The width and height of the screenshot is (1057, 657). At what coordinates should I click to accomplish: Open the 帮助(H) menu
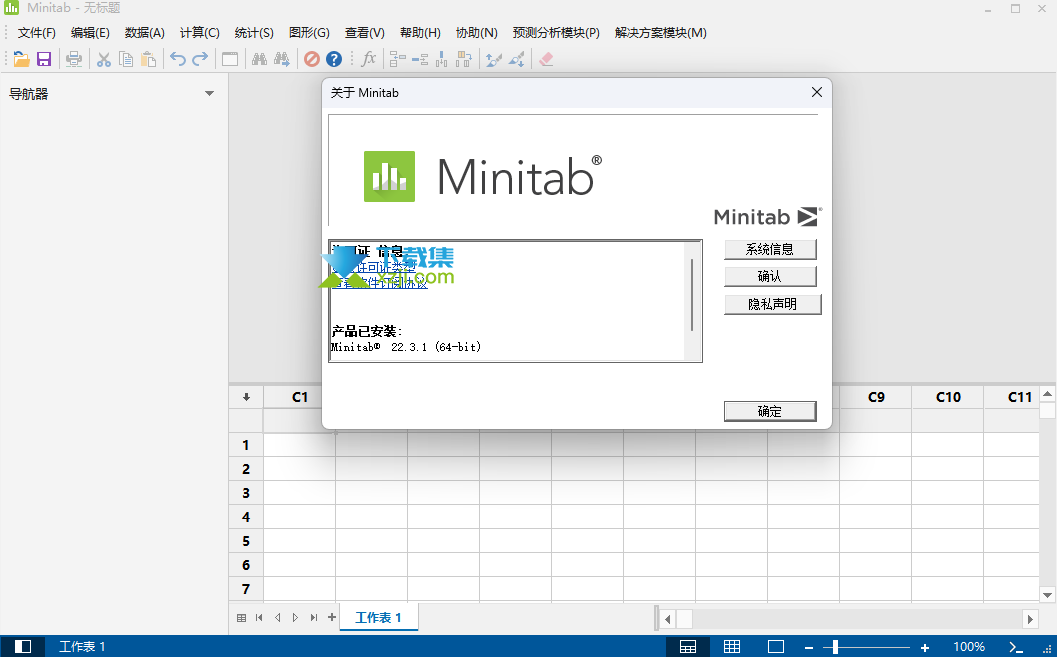420,32
